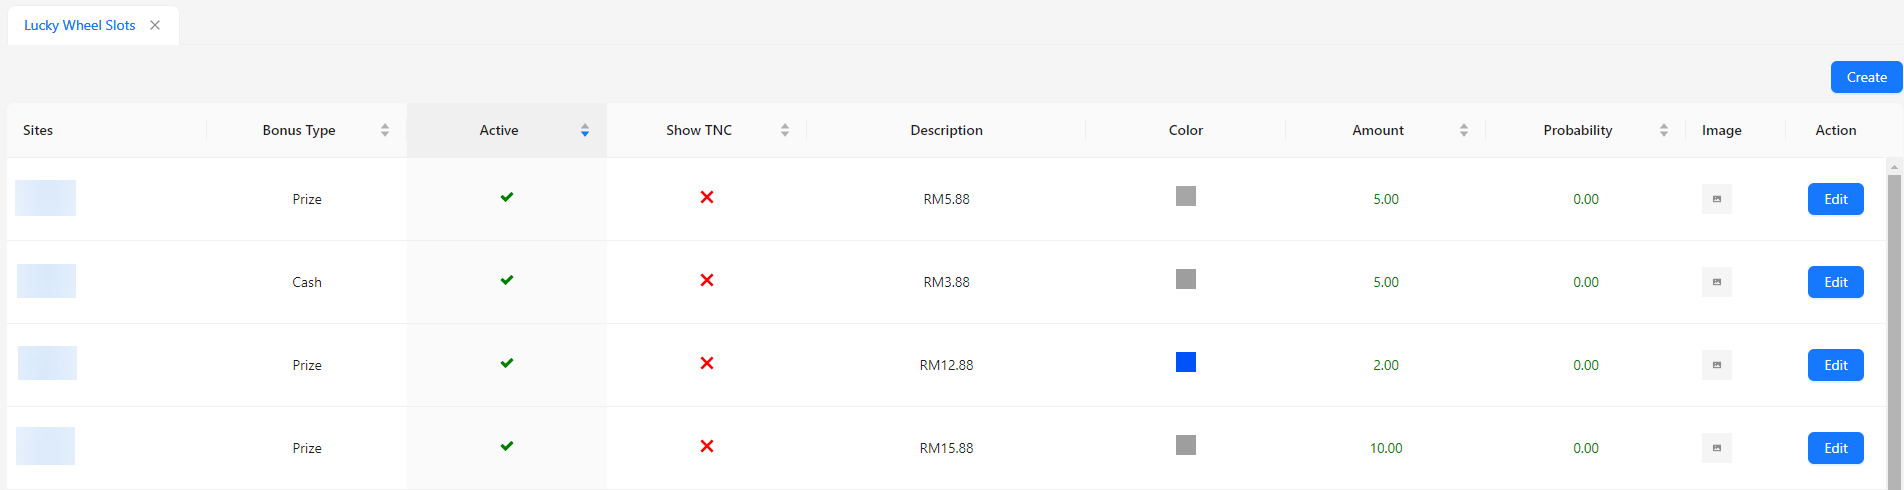The width and height of the screenshot is (1904, 490).
Task: Open image icon in RM15.88 row
Action: tap(1716, 448)
